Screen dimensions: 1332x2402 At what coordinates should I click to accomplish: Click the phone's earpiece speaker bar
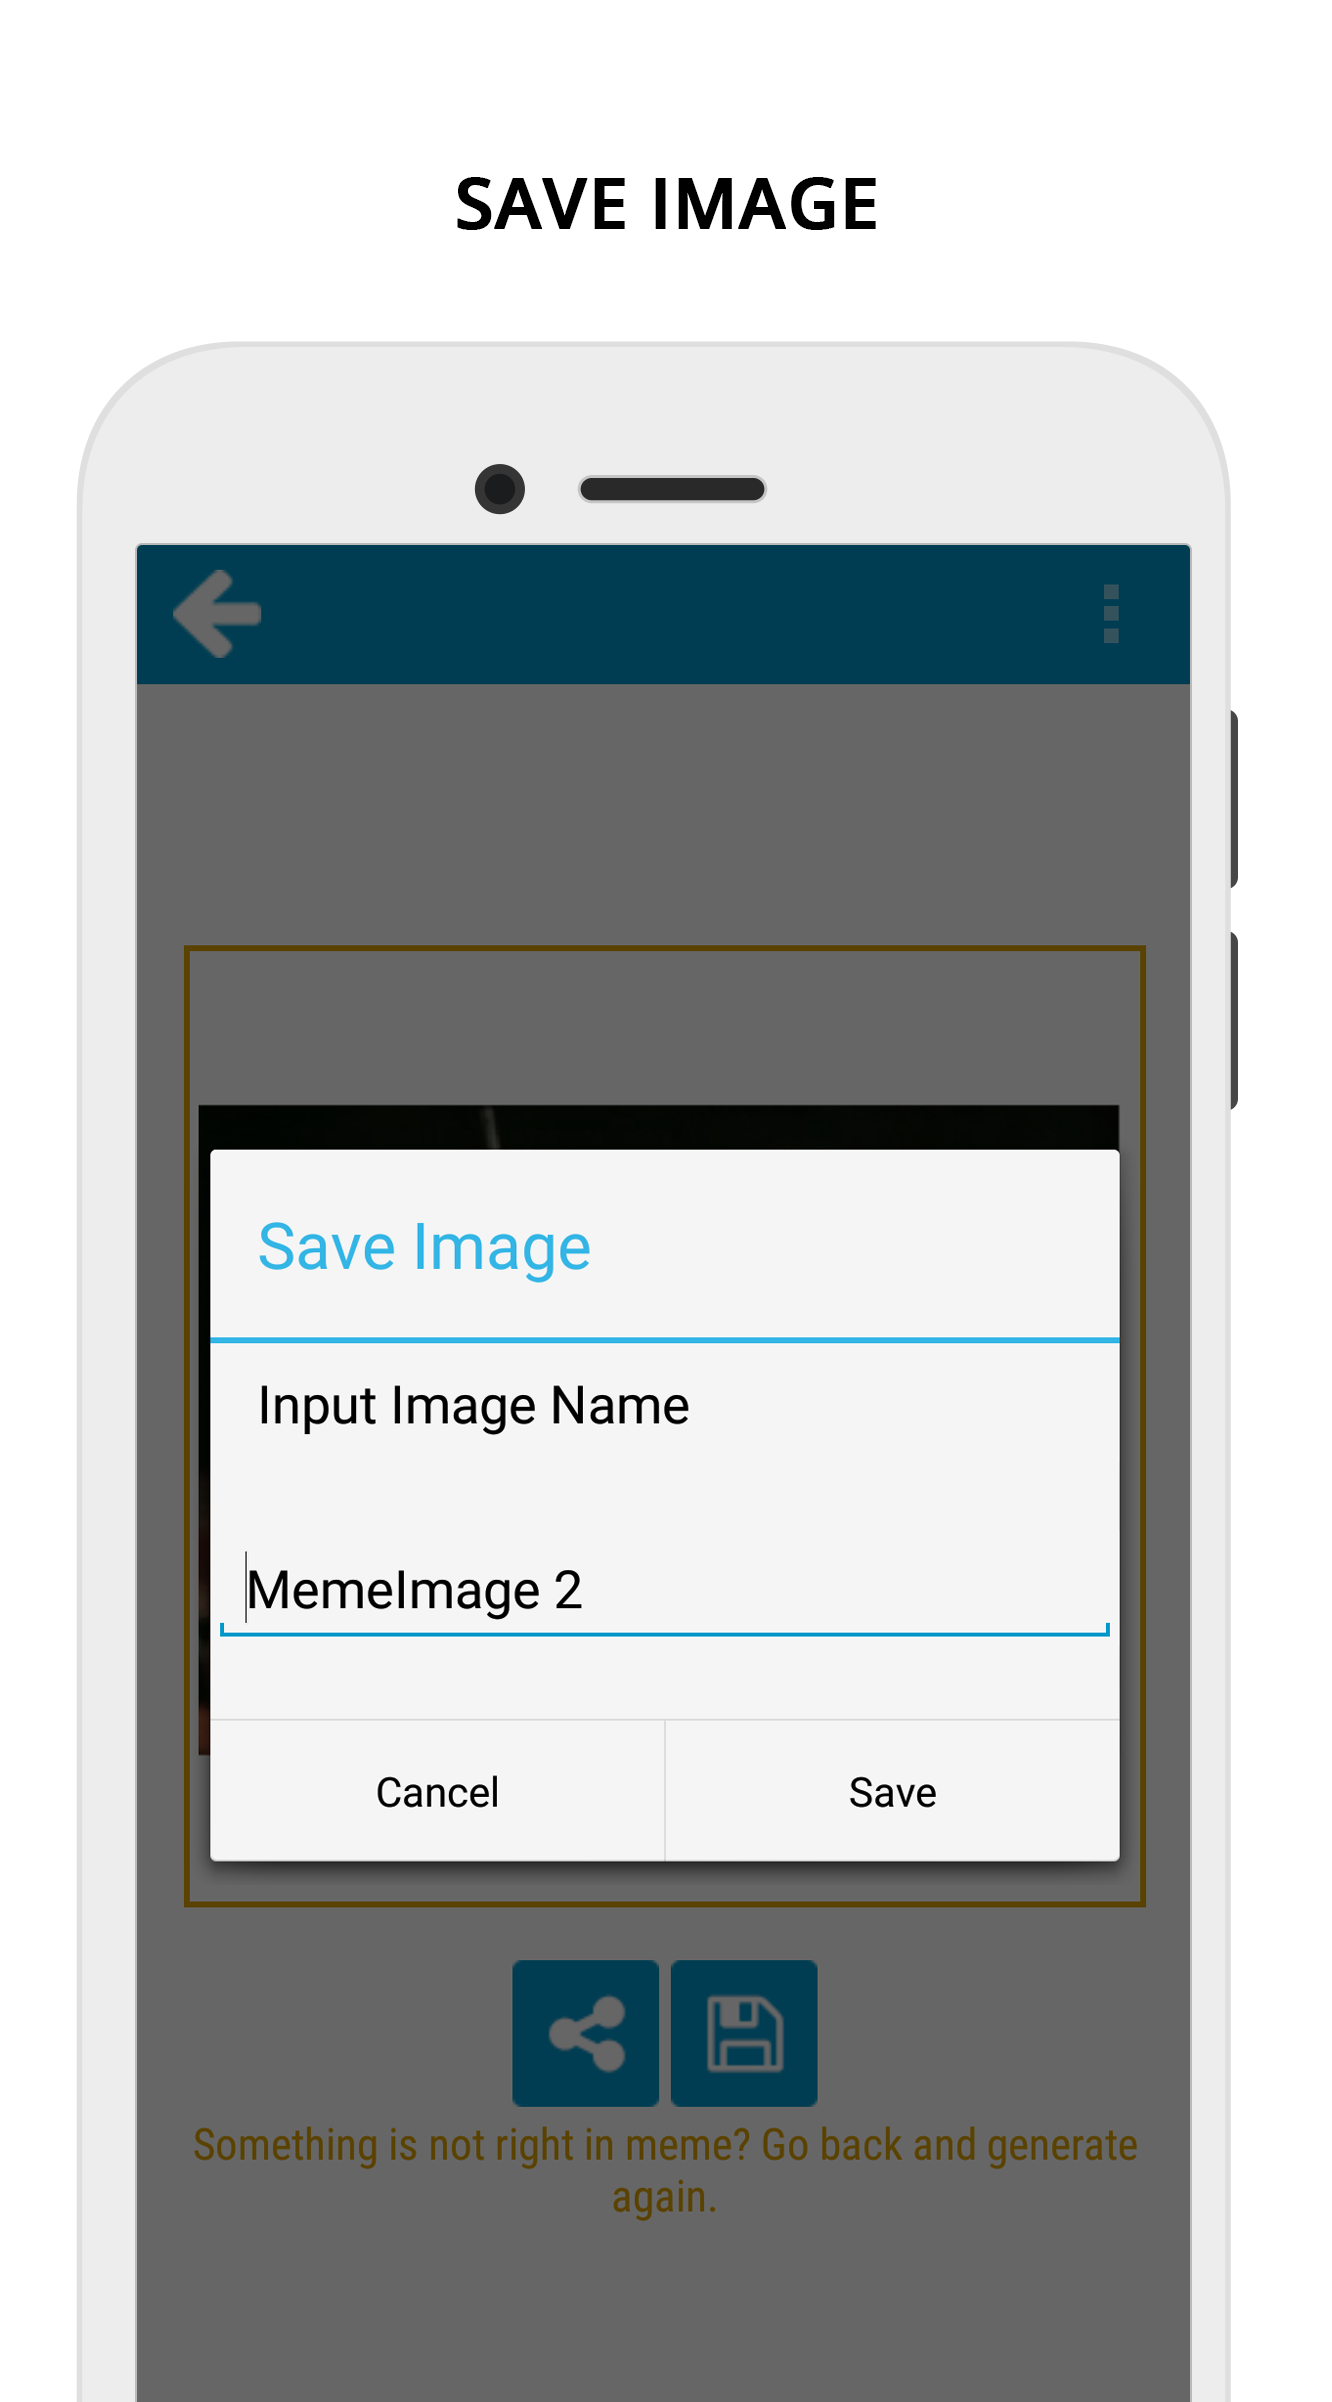pos(672,489)
